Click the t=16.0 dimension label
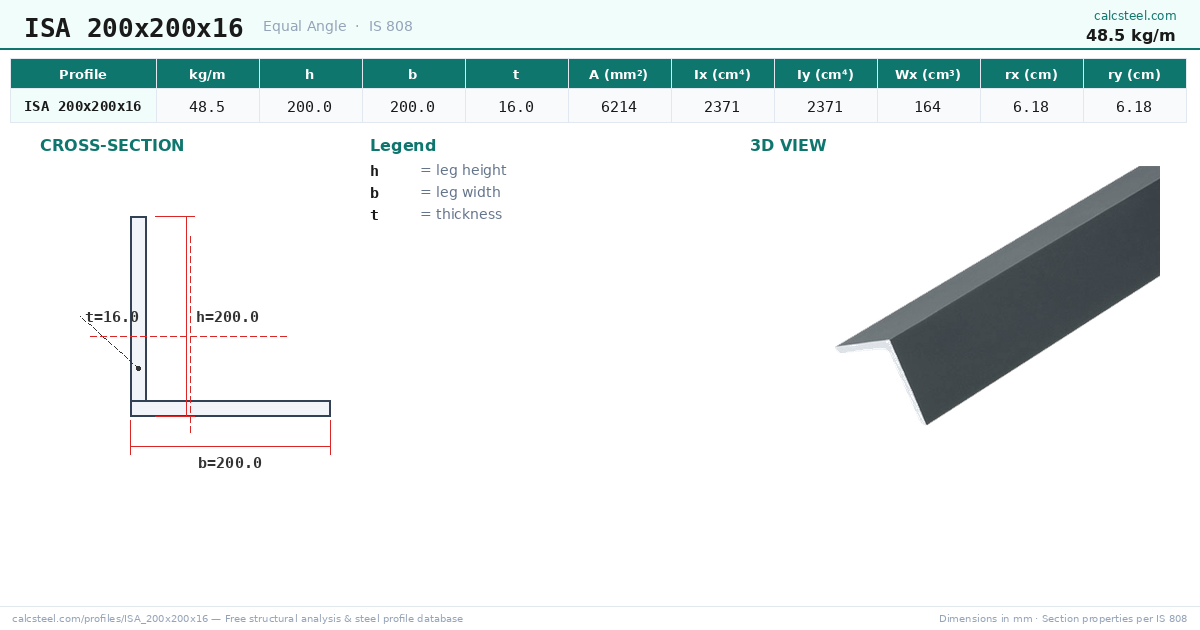The image size is (1200, 630). pos(112,317)
